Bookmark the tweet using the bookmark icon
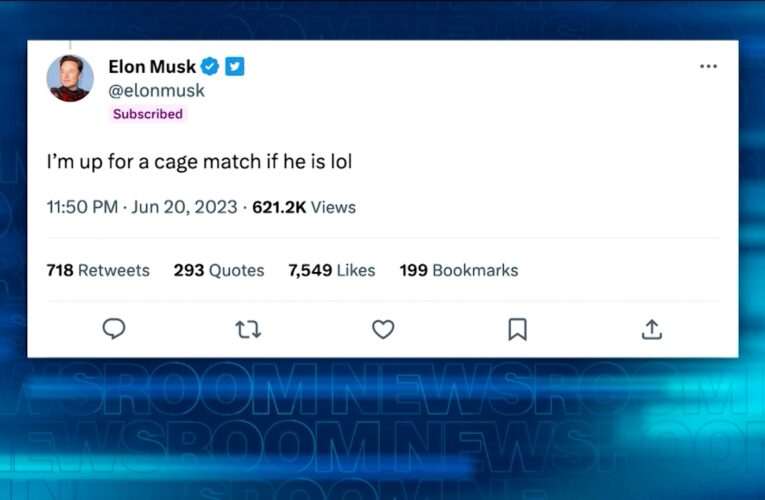Image resolution: width=765 pixels, height=500 pixels. click(517, 329)
